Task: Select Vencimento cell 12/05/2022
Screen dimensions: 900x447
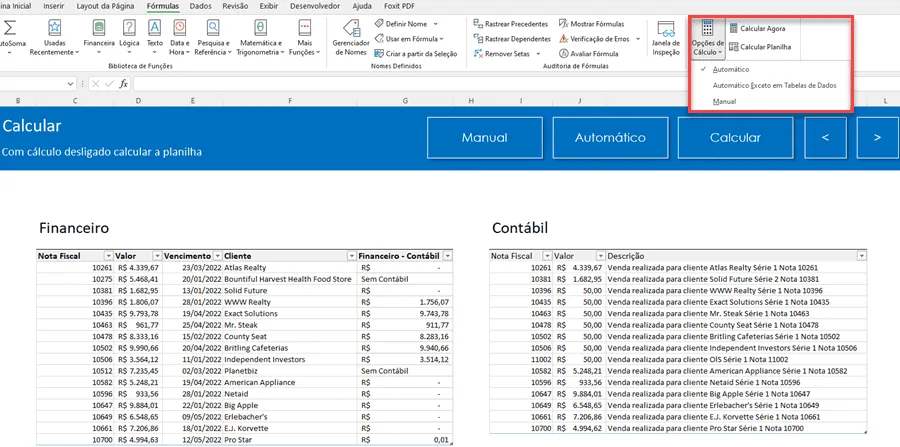Action: pyautogui.click(x=192, y=440)
